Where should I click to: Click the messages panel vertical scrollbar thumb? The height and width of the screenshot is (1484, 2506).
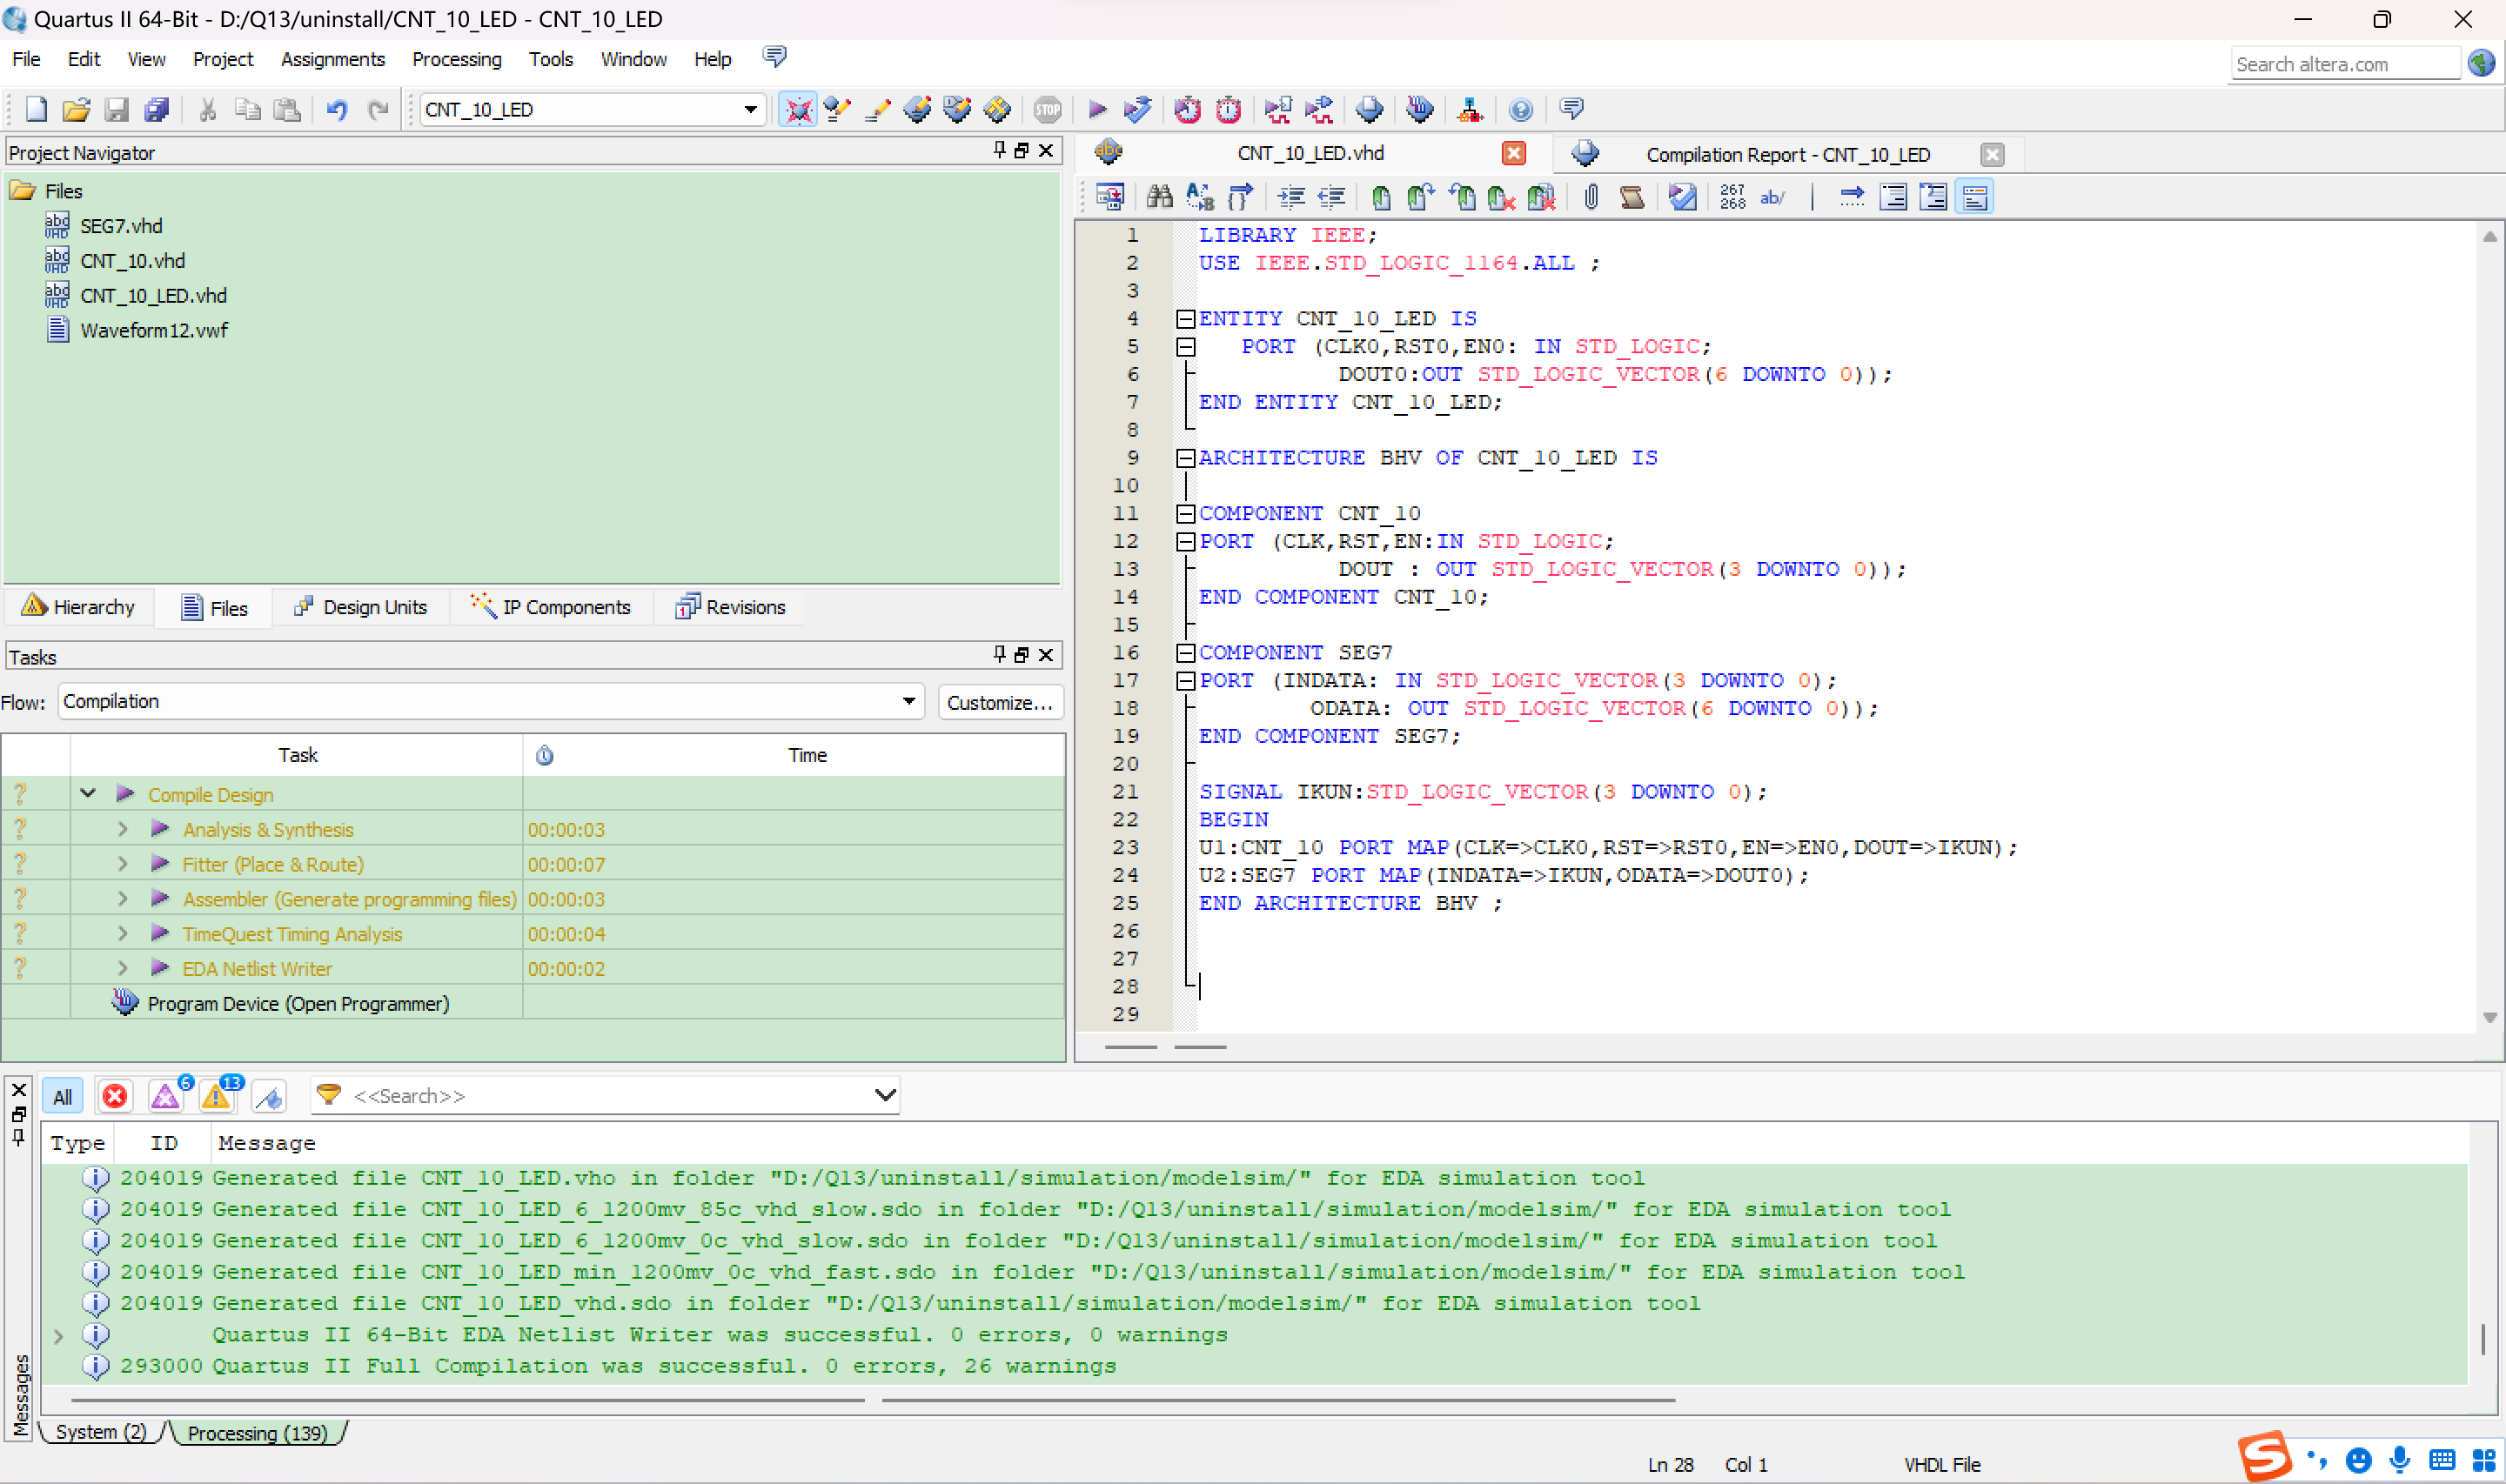pyautogui.click(x=2483, y=1340)
